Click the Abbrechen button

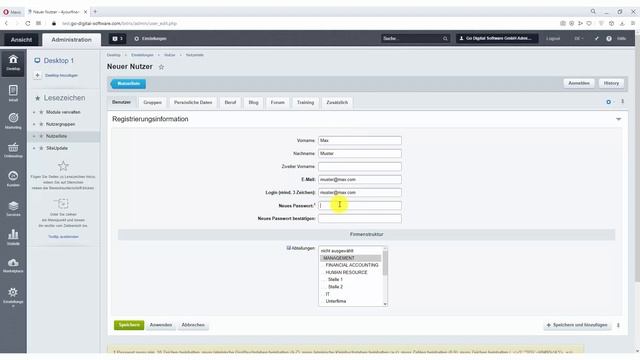coord(193,325)
